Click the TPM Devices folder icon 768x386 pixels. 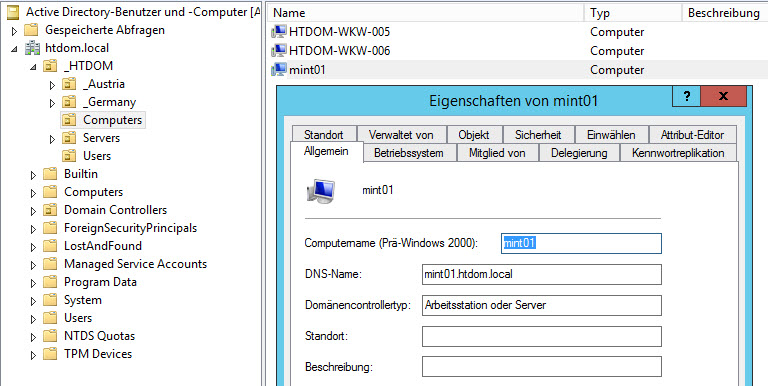click(x=50, y=354)
